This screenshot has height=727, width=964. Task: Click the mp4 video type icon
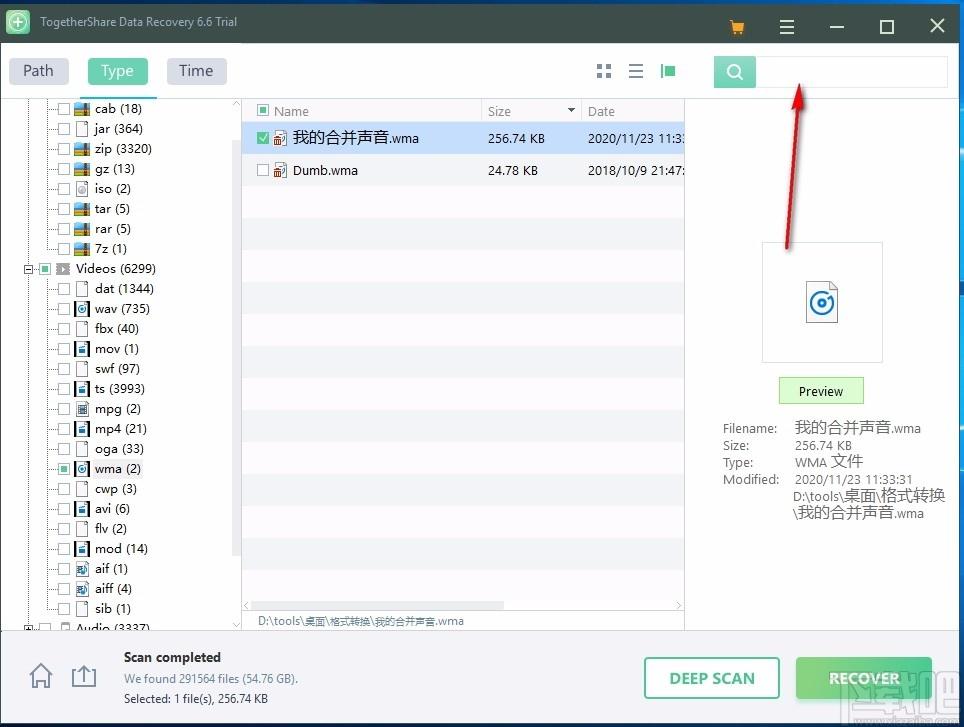(82, 429)
